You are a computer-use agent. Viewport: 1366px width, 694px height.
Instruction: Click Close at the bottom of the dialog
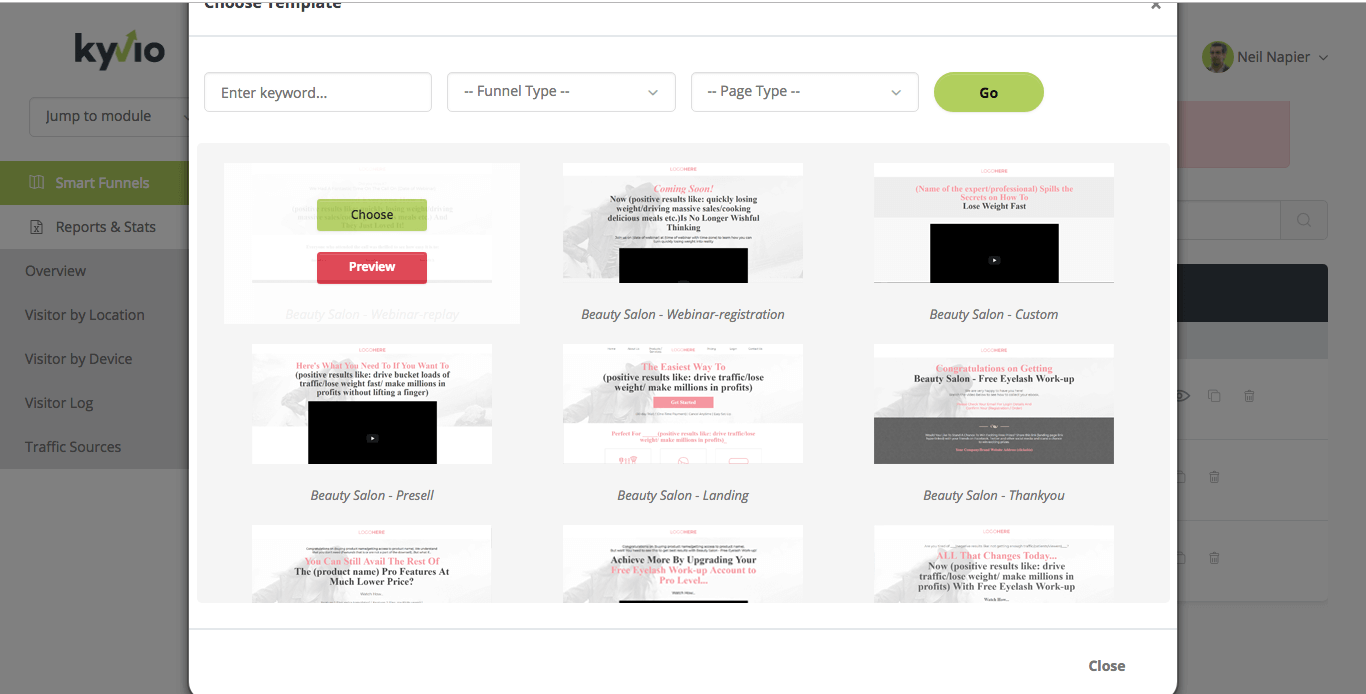pos(1107,666)
